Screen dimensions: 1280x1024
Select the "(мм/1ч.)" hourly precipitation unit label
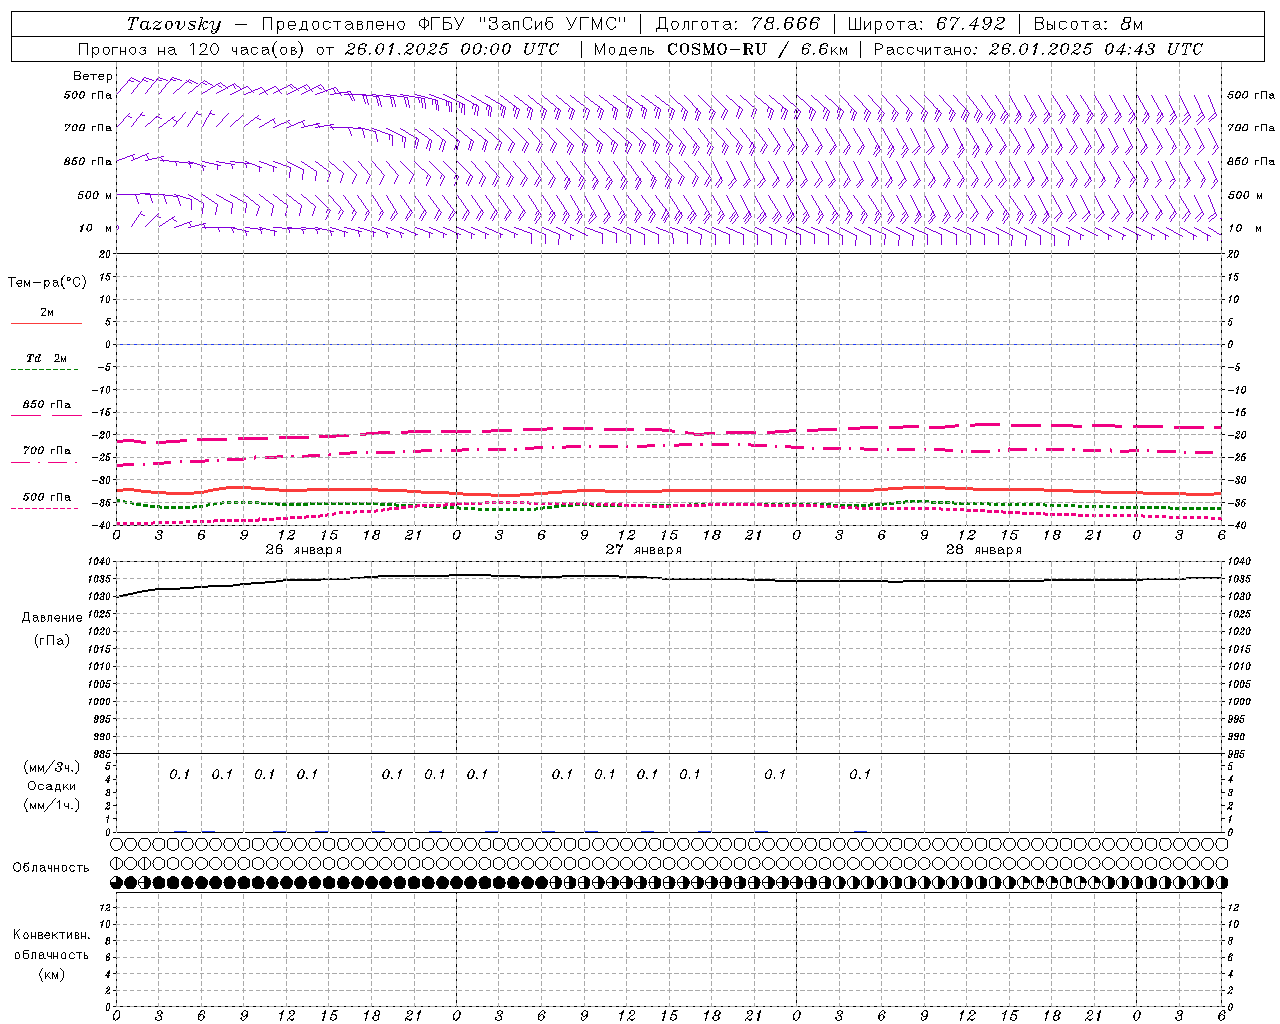(x=52, y=805)
